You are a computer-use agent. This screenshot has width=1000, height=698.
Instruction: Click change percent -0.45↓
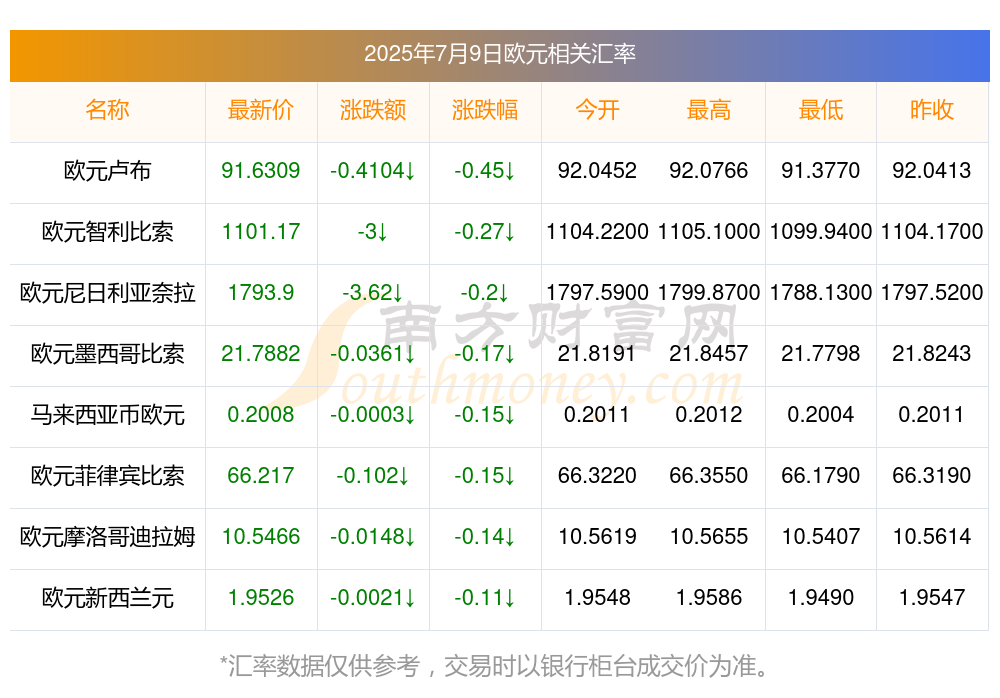[x=485, y=170]
